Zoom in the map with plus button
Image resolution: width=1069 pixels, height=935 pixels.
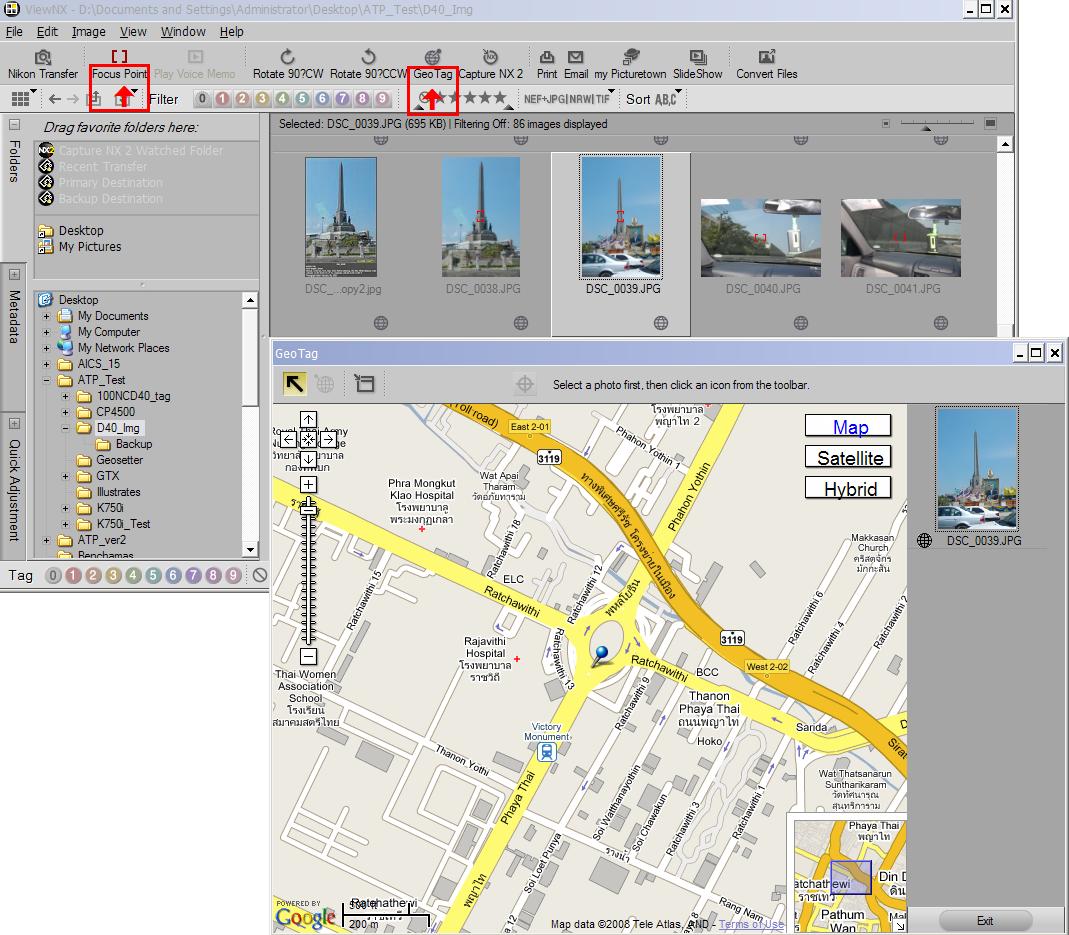coord(308,485)
